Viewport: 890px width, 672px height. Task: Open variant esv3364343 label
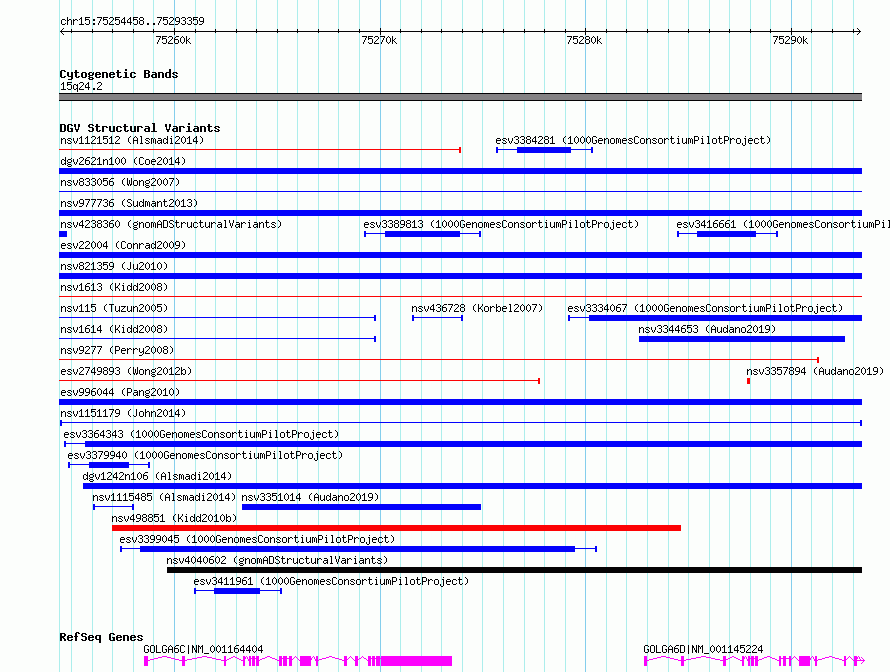tap(201, 434)
